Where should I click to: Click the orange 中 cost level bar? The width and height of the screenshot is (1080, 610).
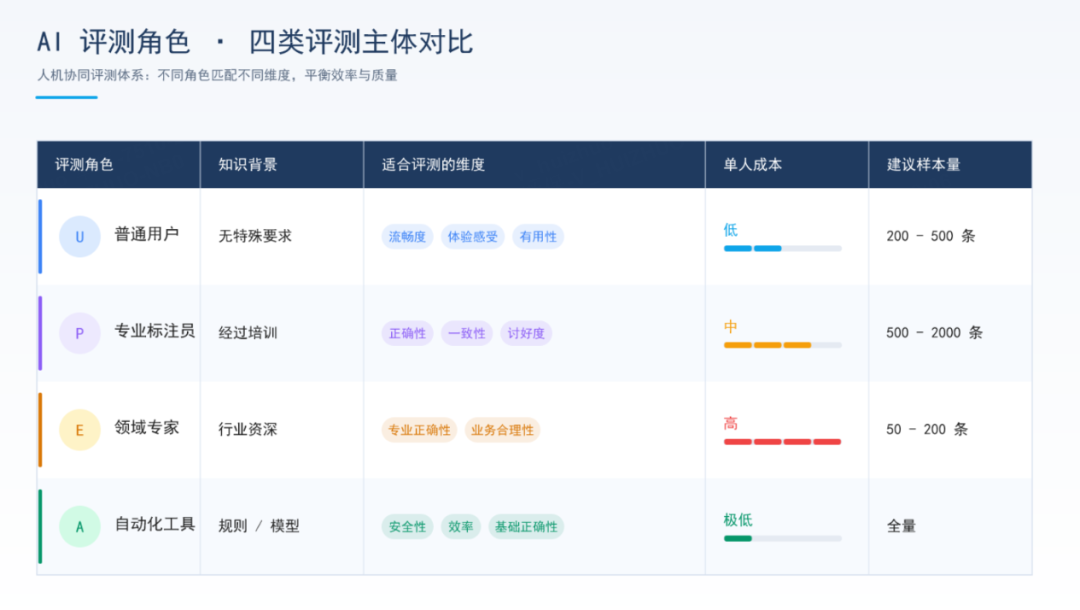[x=782, y=345]
